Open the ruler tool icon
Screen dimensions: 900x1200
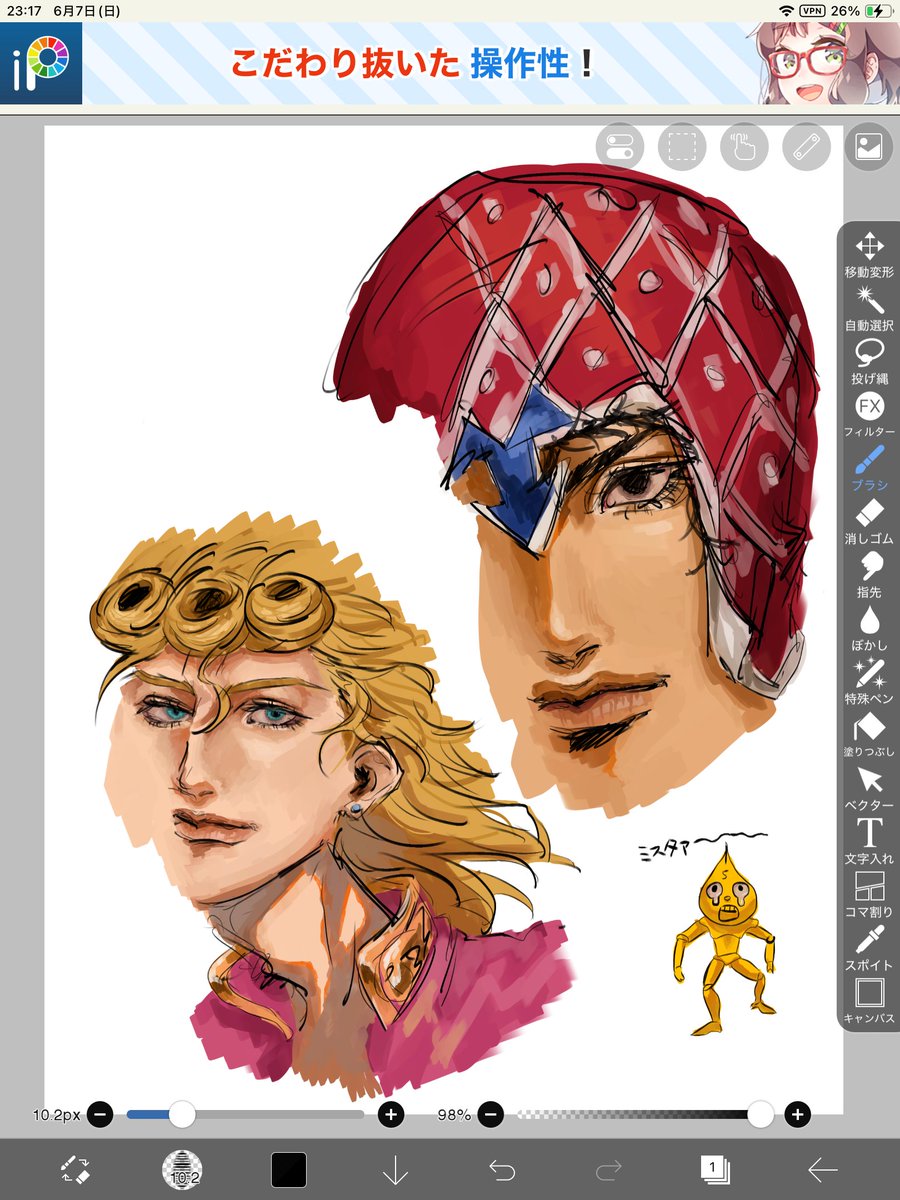point(806,147)
